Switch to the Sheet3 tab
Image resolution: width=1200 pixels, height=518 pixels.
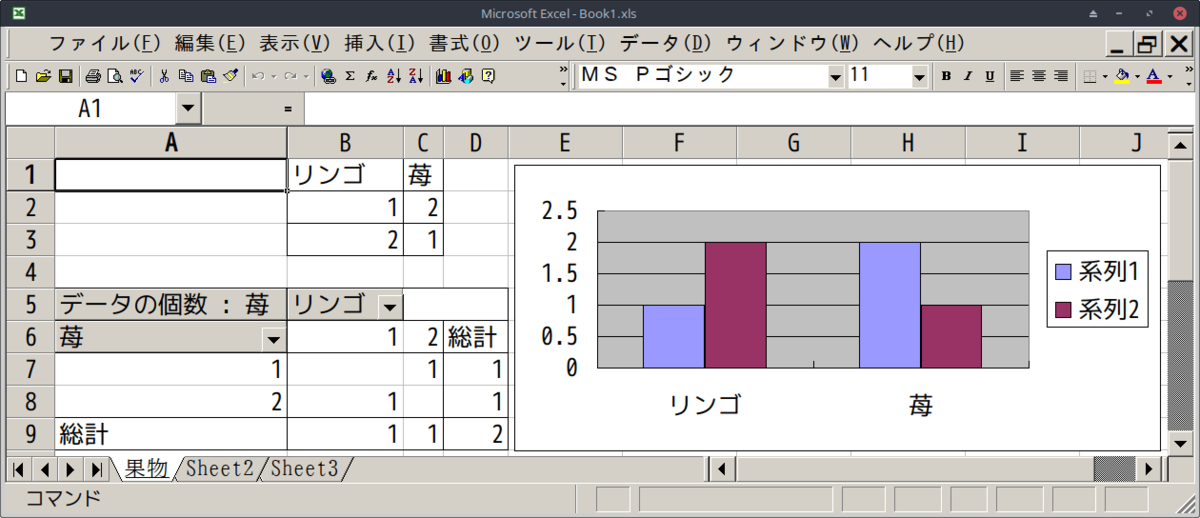(x=305, y=467)
